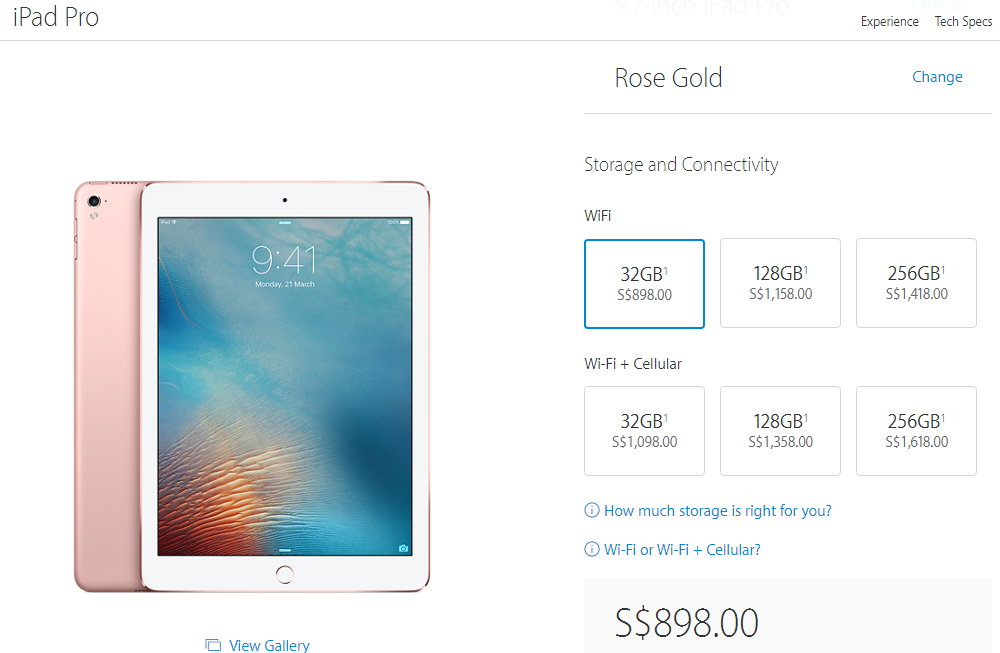The height and width of the screenshot is (653, 1000).
Task: Click the iPad home button in image
Action: click(284, 575)
